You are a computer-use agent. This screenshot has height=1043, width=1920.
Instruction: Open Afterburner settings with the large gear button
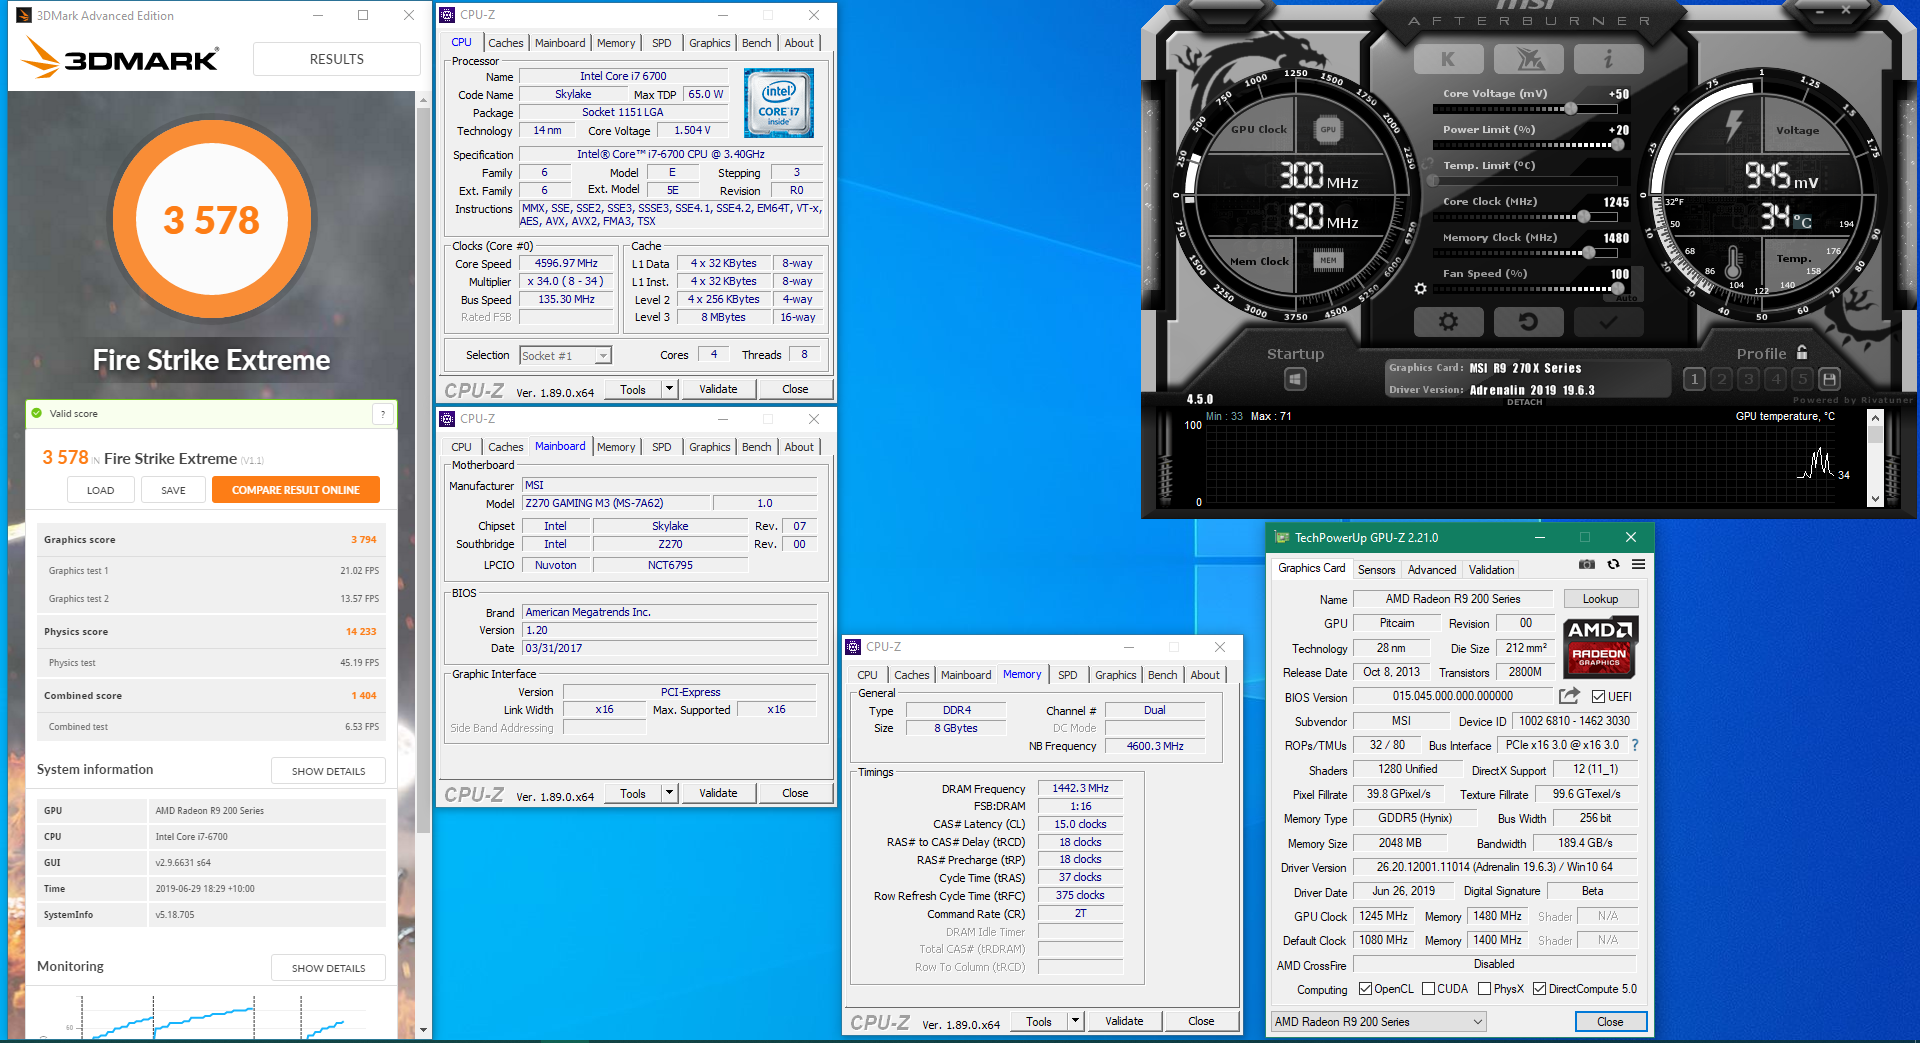1447,322
